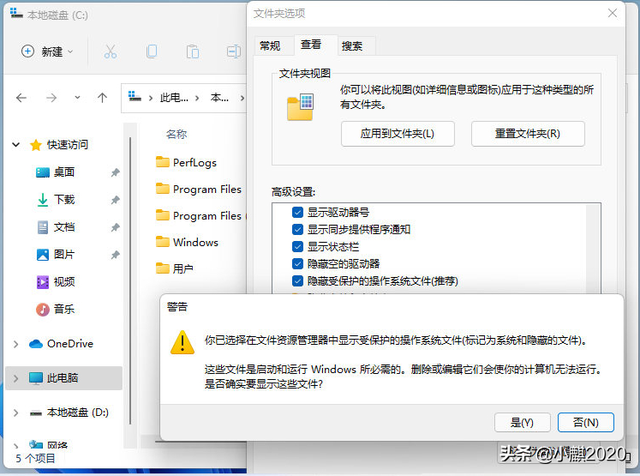Click chevron after 此电... in address bar
Screen dimensions: 640x476
[197, 98]
